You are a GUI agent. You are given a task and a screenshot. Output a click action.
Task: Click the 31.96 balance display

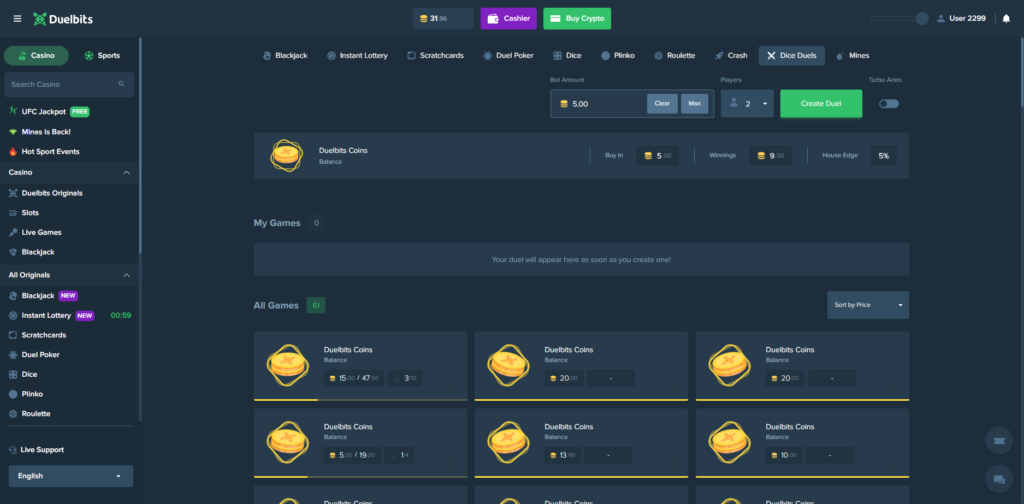tap(443, 19)
